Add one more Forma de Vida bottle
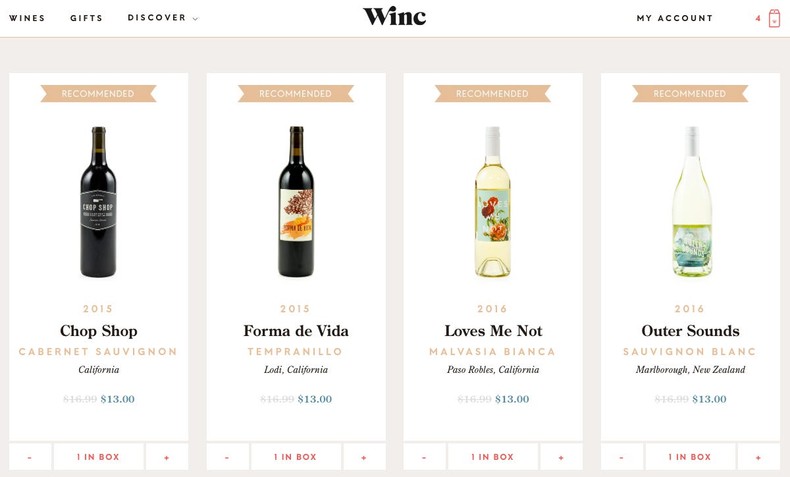This screenshot has height=477, width=790. pos(364,457)
